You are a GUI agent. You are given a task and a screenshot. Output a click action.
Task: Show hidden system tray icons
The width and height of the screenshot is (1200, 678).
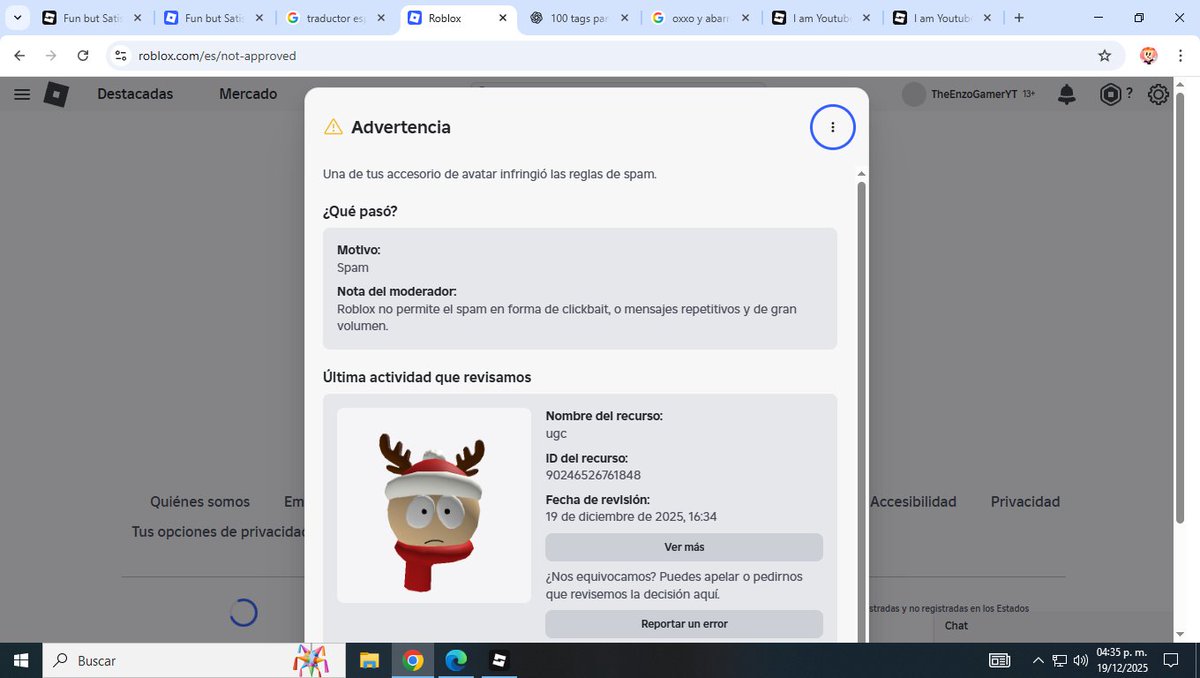click(x=1039, y=660)
